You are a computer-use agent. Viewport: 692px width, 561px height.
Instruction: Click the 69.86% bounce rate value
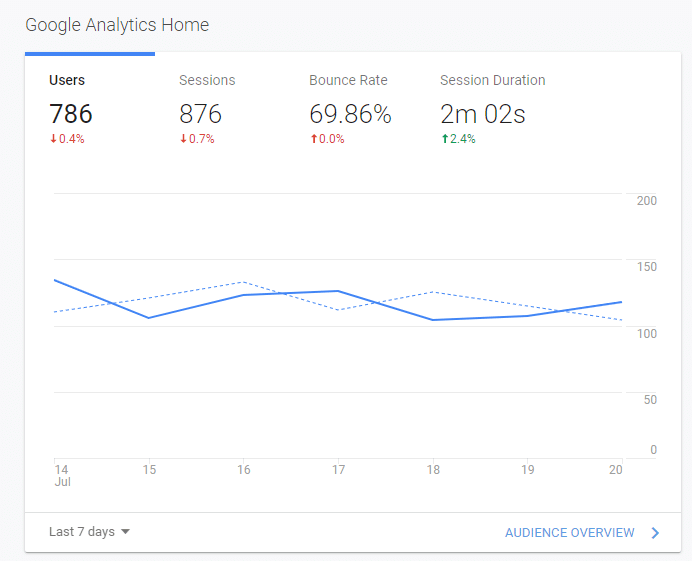tap(350, 114)
